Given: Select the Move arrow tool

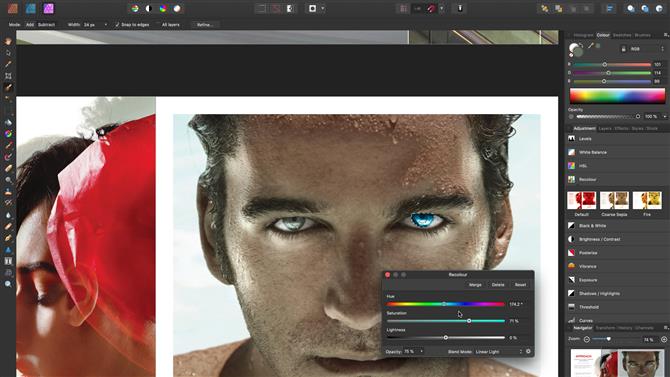Looking at the screenshot, I should pyautogui.click(x=8, y=53).
